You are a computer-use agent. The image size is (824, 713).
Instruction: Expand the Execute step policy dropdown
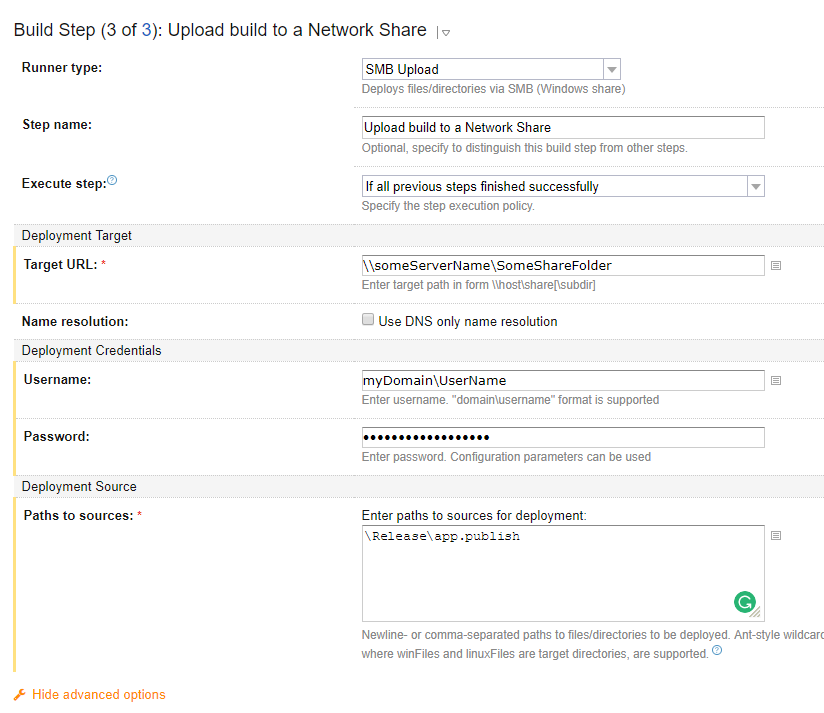[563, 186]
